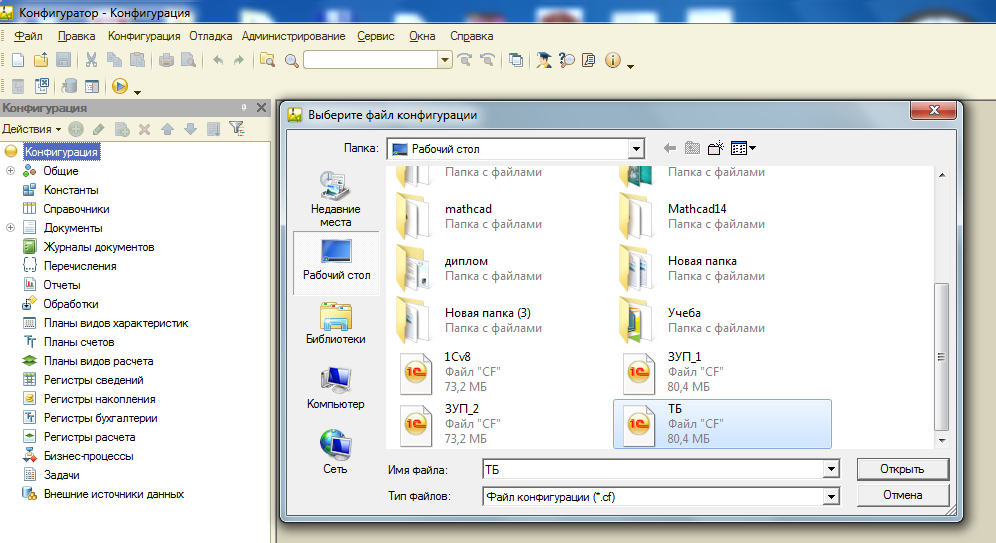Select the Новая папка (3) folder

click(499, 321)
